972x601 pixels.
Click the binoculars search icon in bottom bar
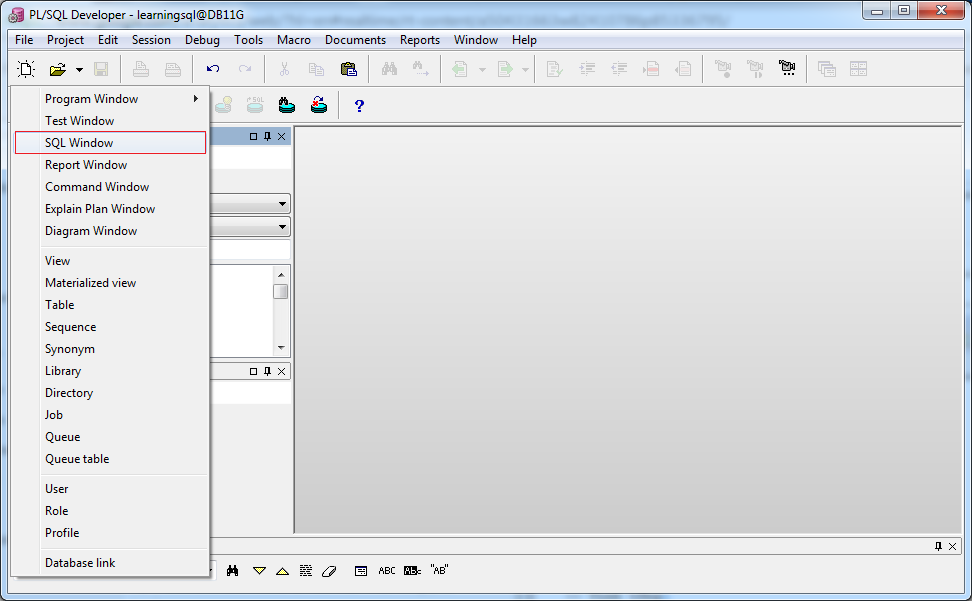[x=232, y=571]
